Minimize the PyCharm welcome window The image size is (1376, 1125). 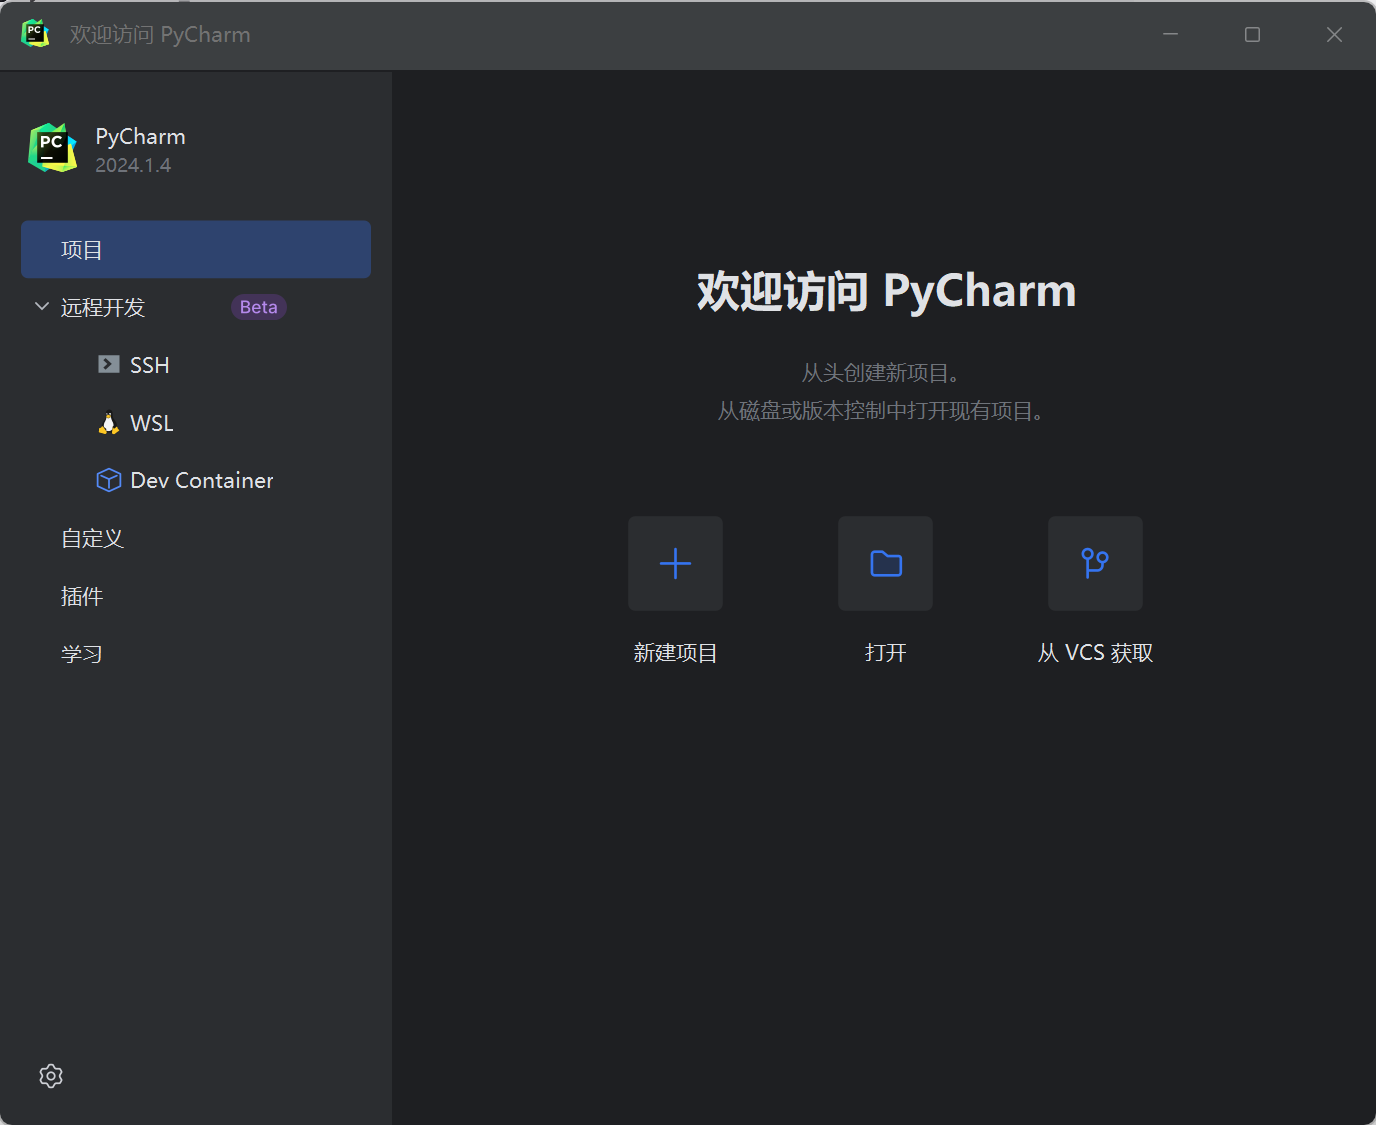(x=1170, y=34)
